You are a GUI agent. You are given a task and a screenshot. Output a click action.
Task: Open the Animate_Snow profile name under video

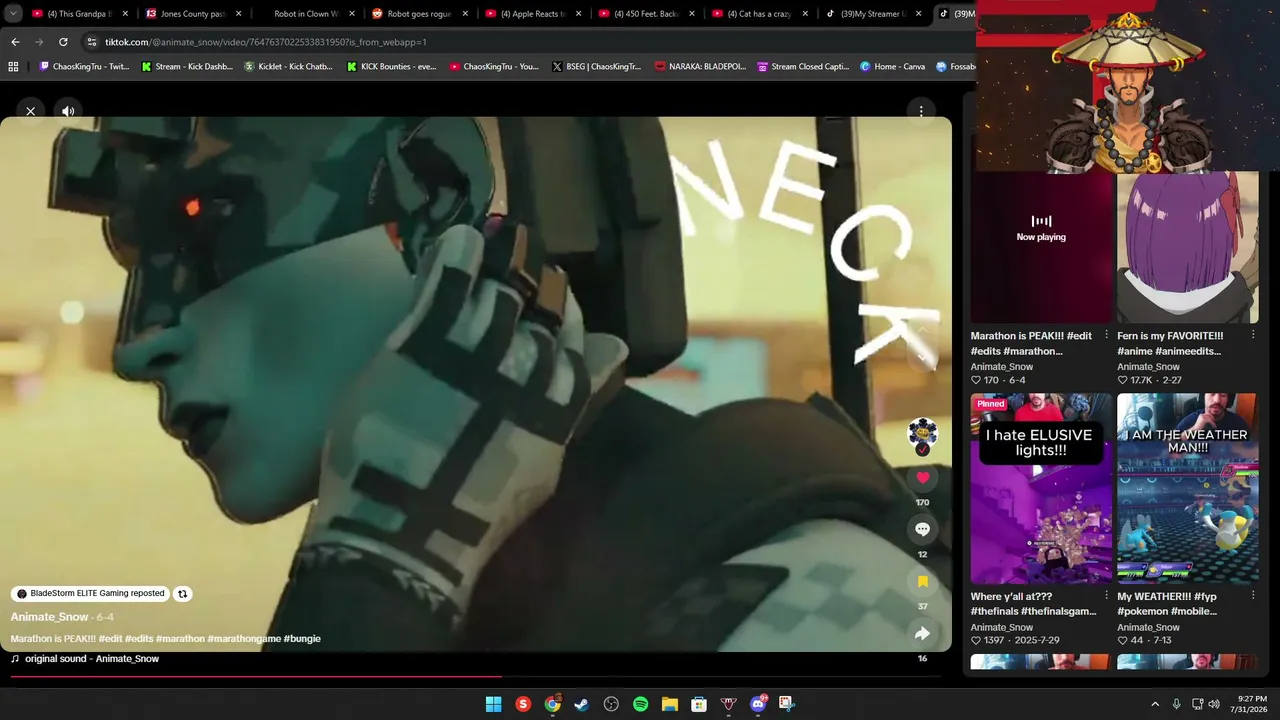coord(50,617)
